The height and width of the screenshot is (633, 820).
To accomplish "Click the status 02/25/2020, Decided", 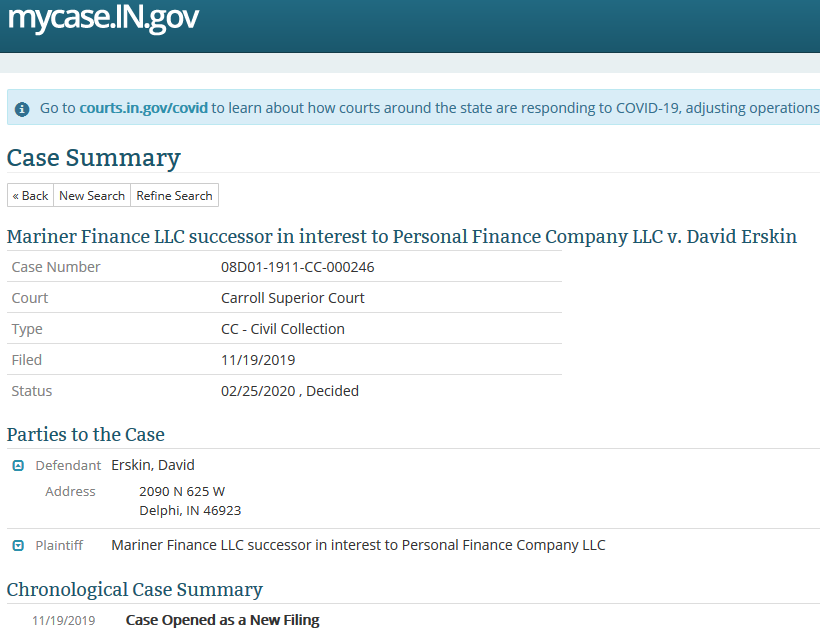I will [290, 391].
